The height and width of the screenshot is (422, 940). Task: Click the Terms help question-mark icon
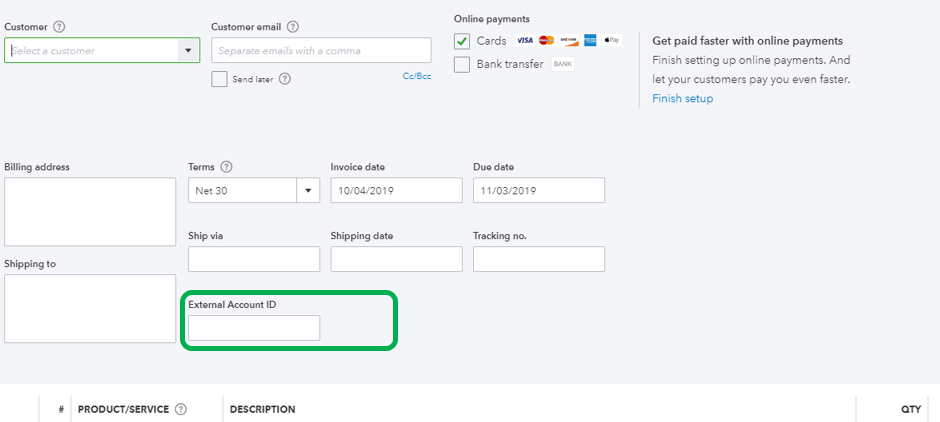click(226, 167)
